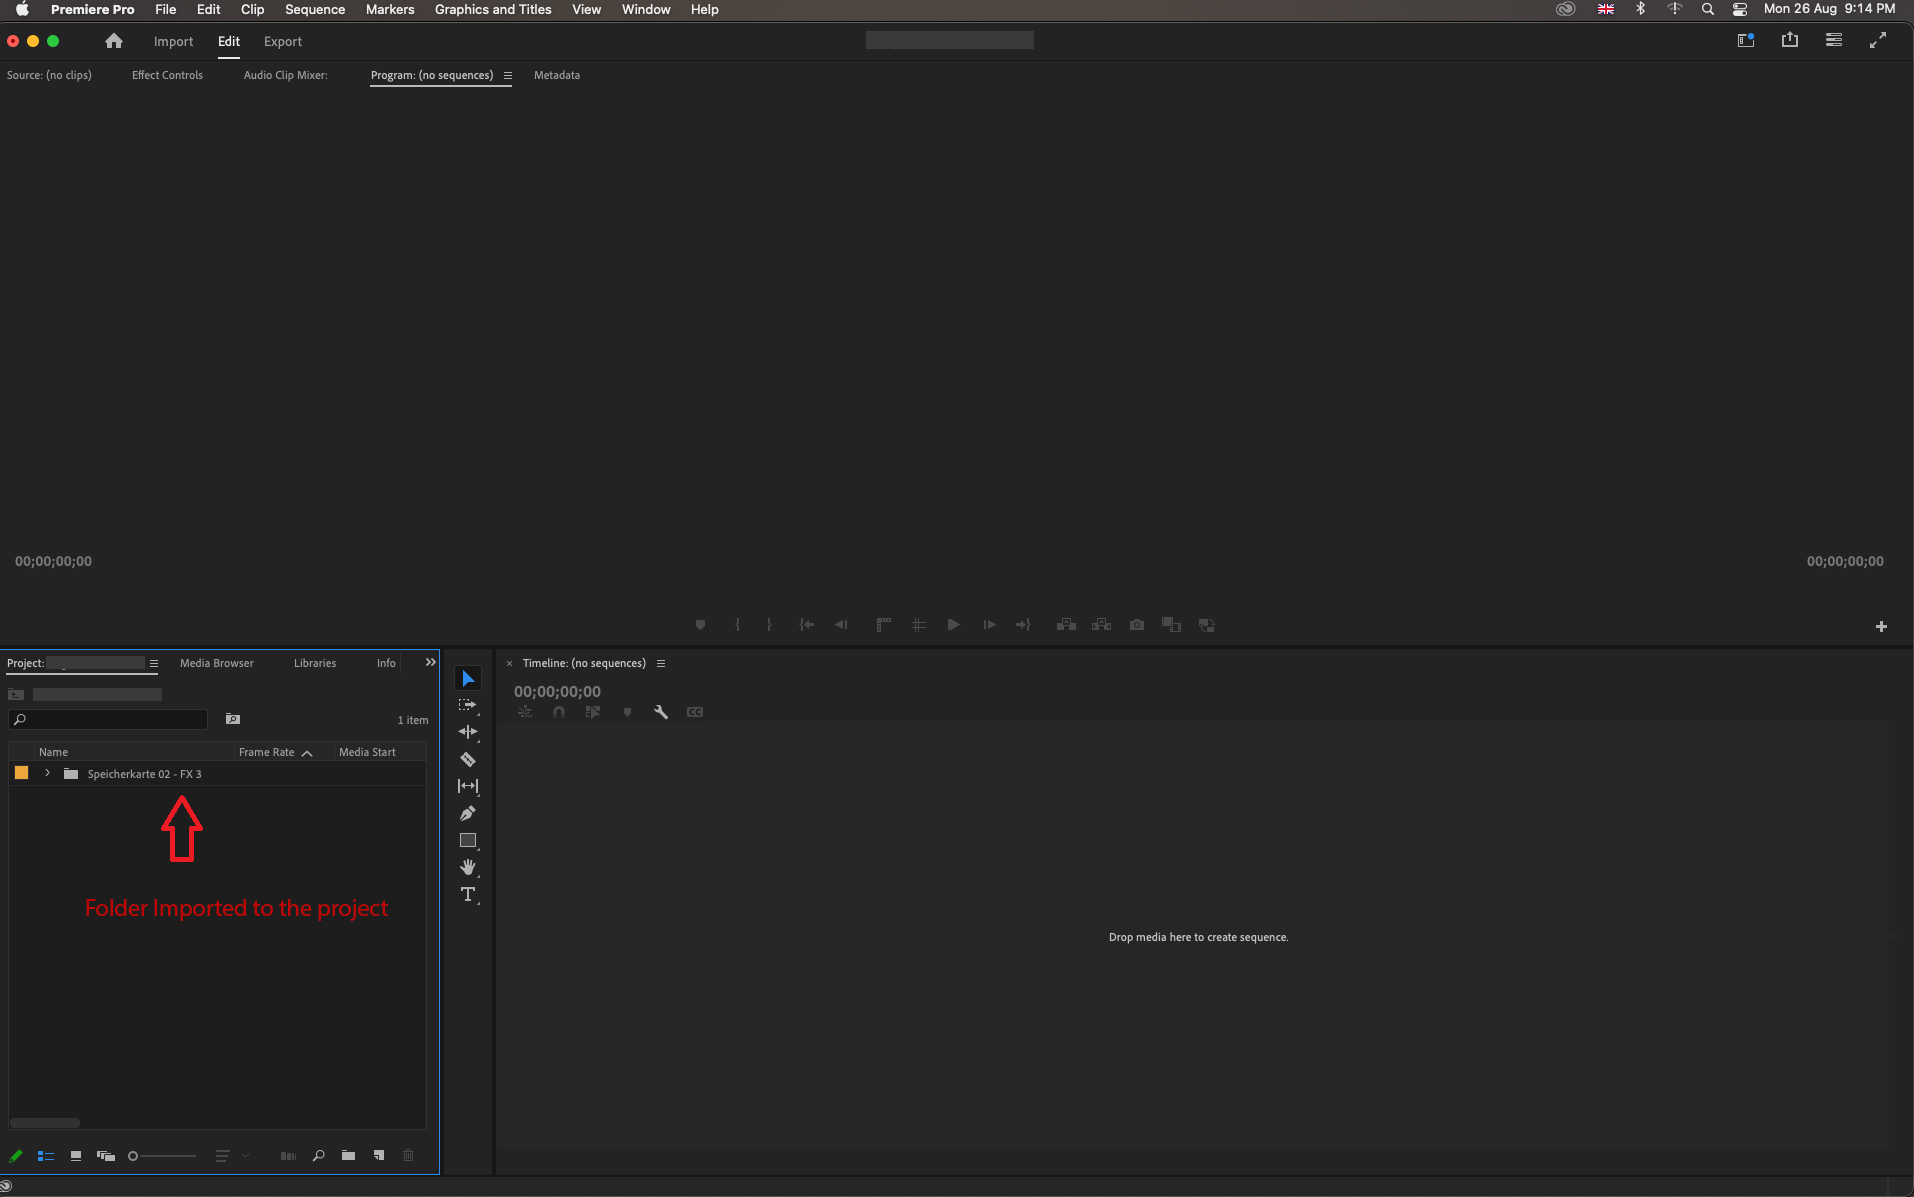The width and height of the screenshot is (1914, 1197).
Task: Click the trash Clear icon
Action: pos(409,1156)
